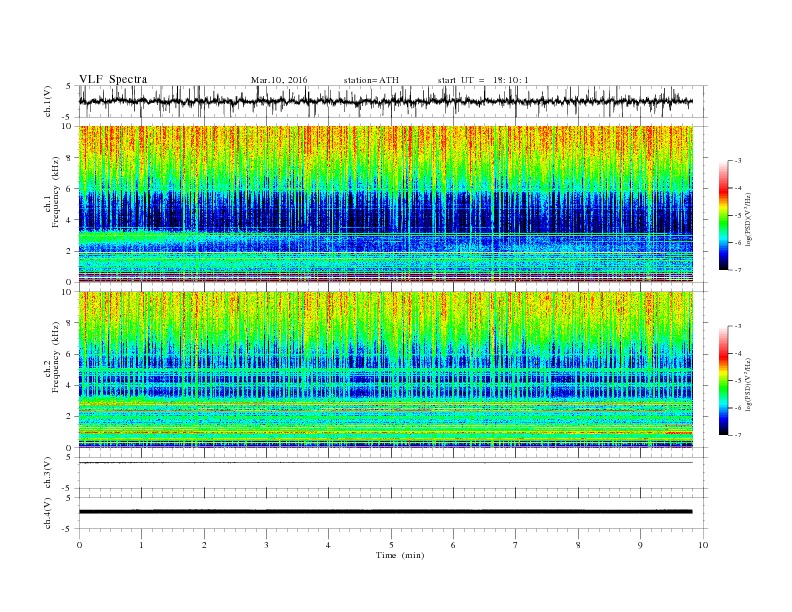Screen dimensions: 792x612
Task: Click the "station=ATH" header label
Action: click(x=371, y=80)
